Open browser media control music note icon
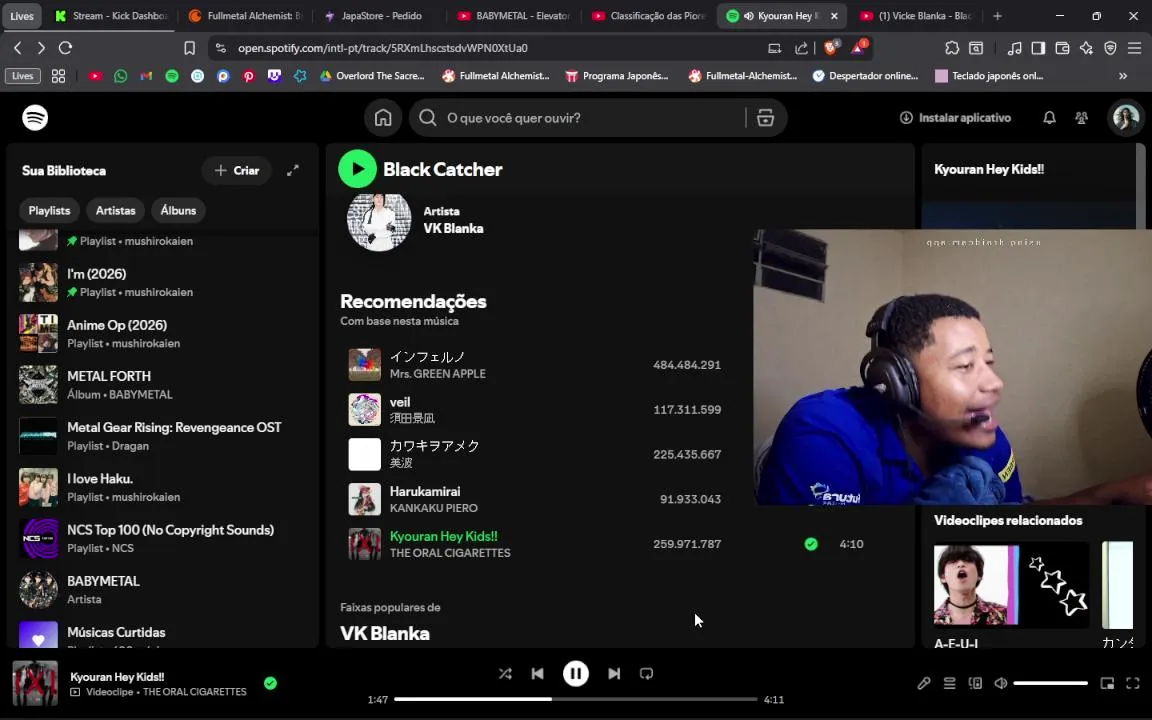Viewport: 1152px width, 720px height. pyautogui.click(x=1014, y=48)
